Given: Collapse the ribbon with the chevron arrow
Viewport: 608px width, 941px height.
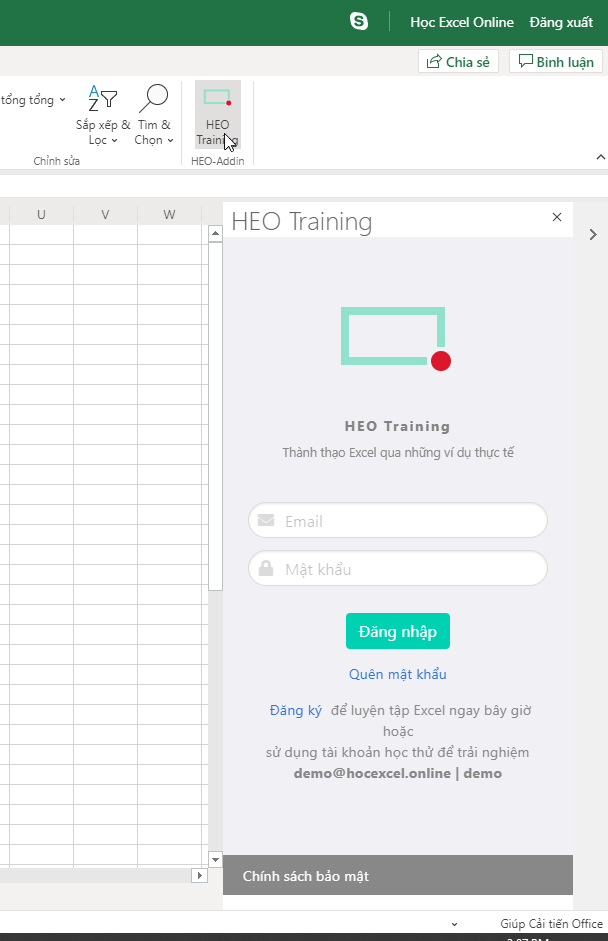Looking at the screenshot, I should tap(600, 157).
